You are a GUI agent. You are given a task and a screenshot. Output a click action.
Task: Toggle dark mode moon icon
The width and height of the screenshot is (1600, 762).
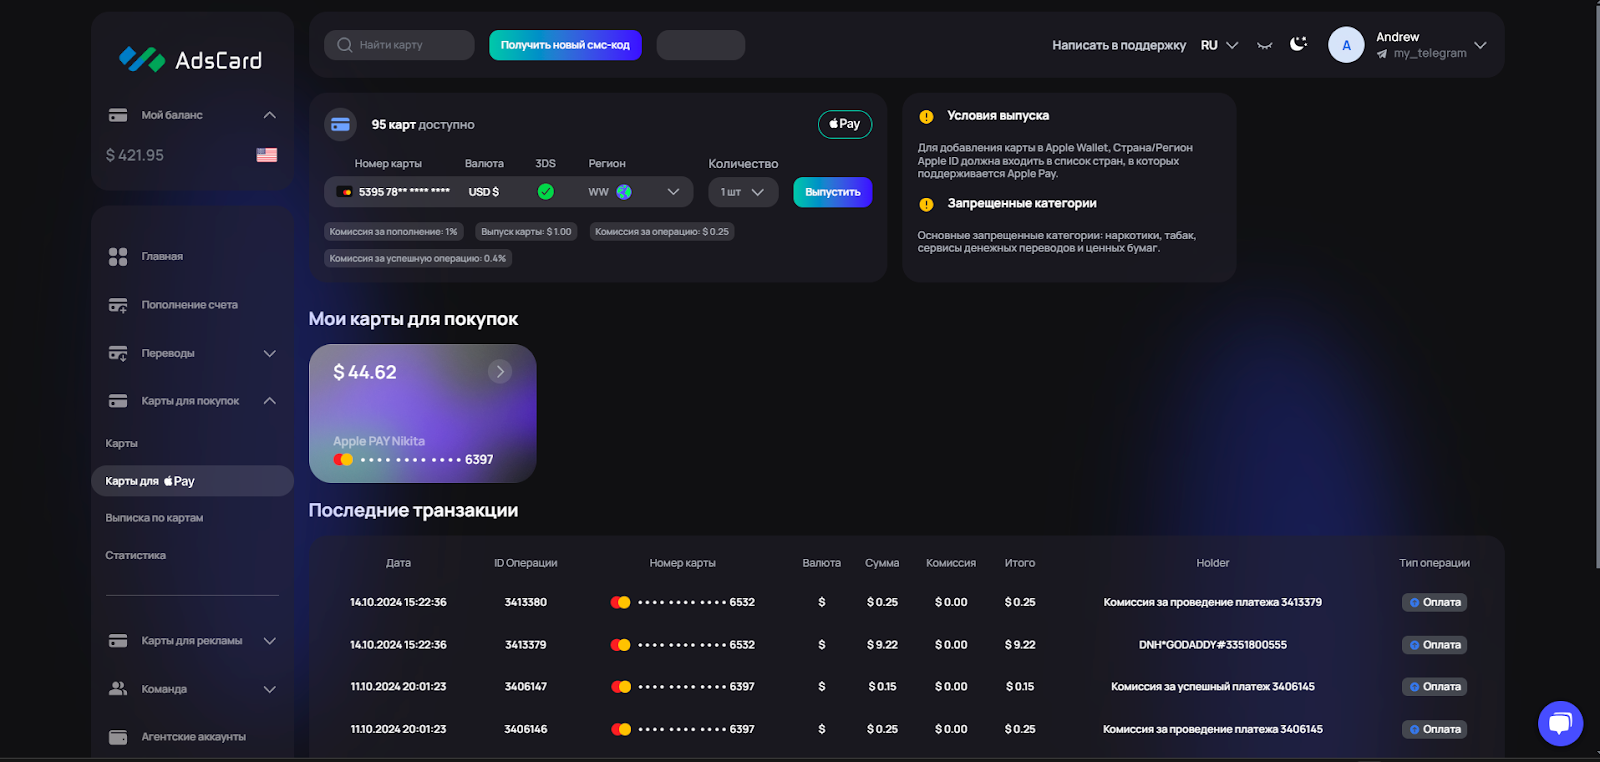(1298, 44)
